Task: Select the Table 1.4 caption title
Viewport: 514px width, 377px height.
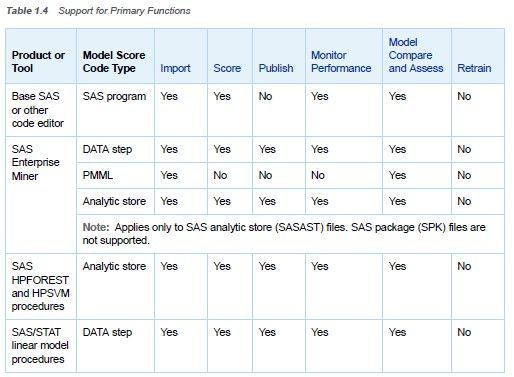Action: tap(98, 11)
